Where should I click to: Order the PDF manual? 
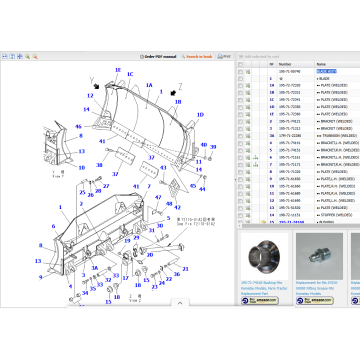(x=158, y=57)
